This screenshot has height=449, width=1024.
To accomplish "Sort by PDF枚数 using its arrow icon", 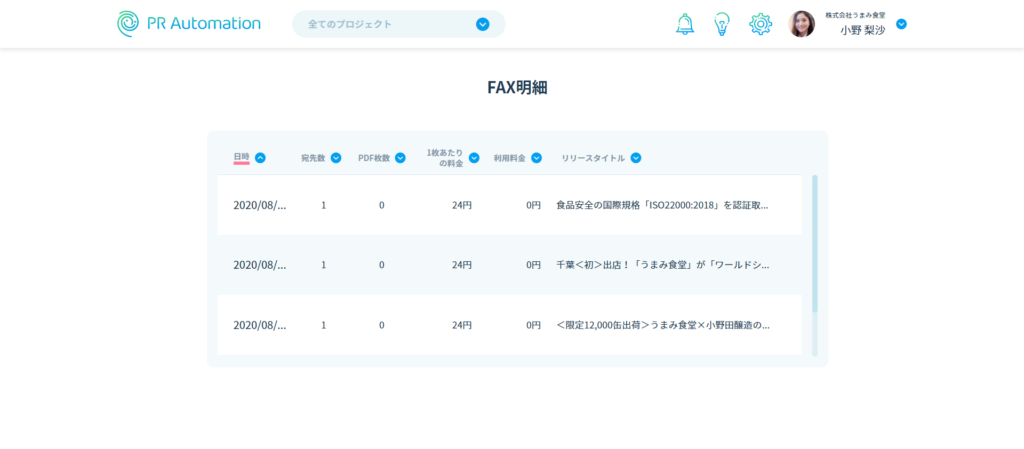I will pyautogui.click(x=400, y=158).
